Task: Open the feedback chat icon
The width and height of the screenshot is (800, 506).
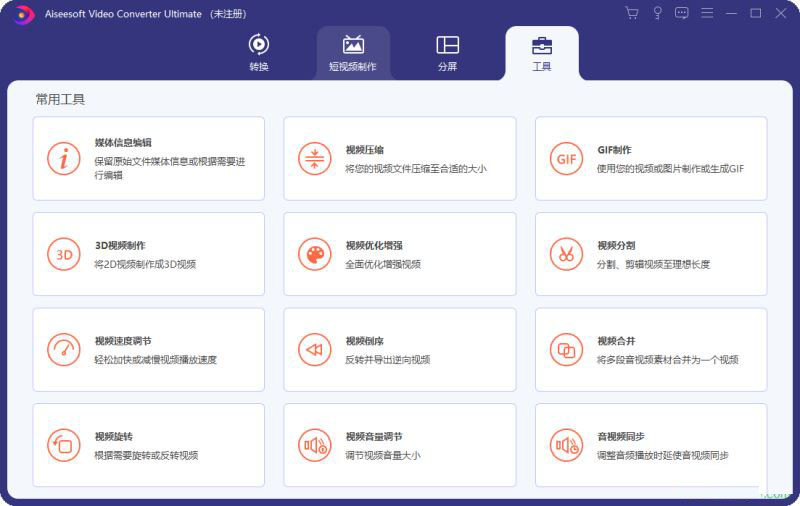Action: [682, 13]
